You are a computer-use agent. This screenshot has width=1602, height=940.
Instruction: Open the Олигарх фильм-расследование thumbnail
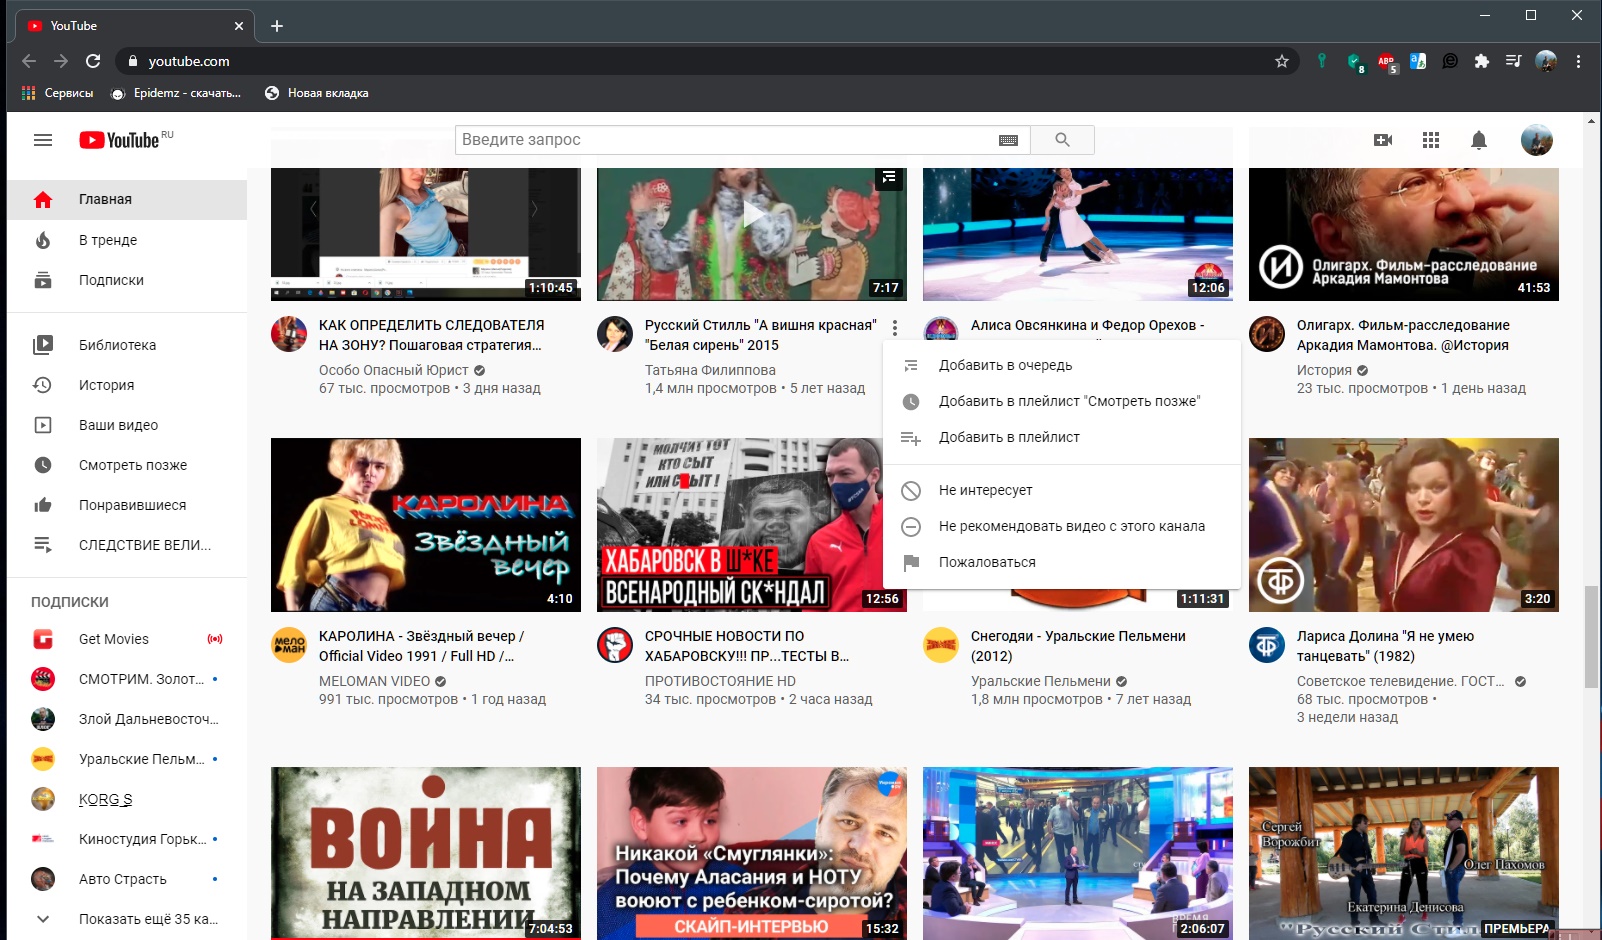click(x=1404, y=234)
